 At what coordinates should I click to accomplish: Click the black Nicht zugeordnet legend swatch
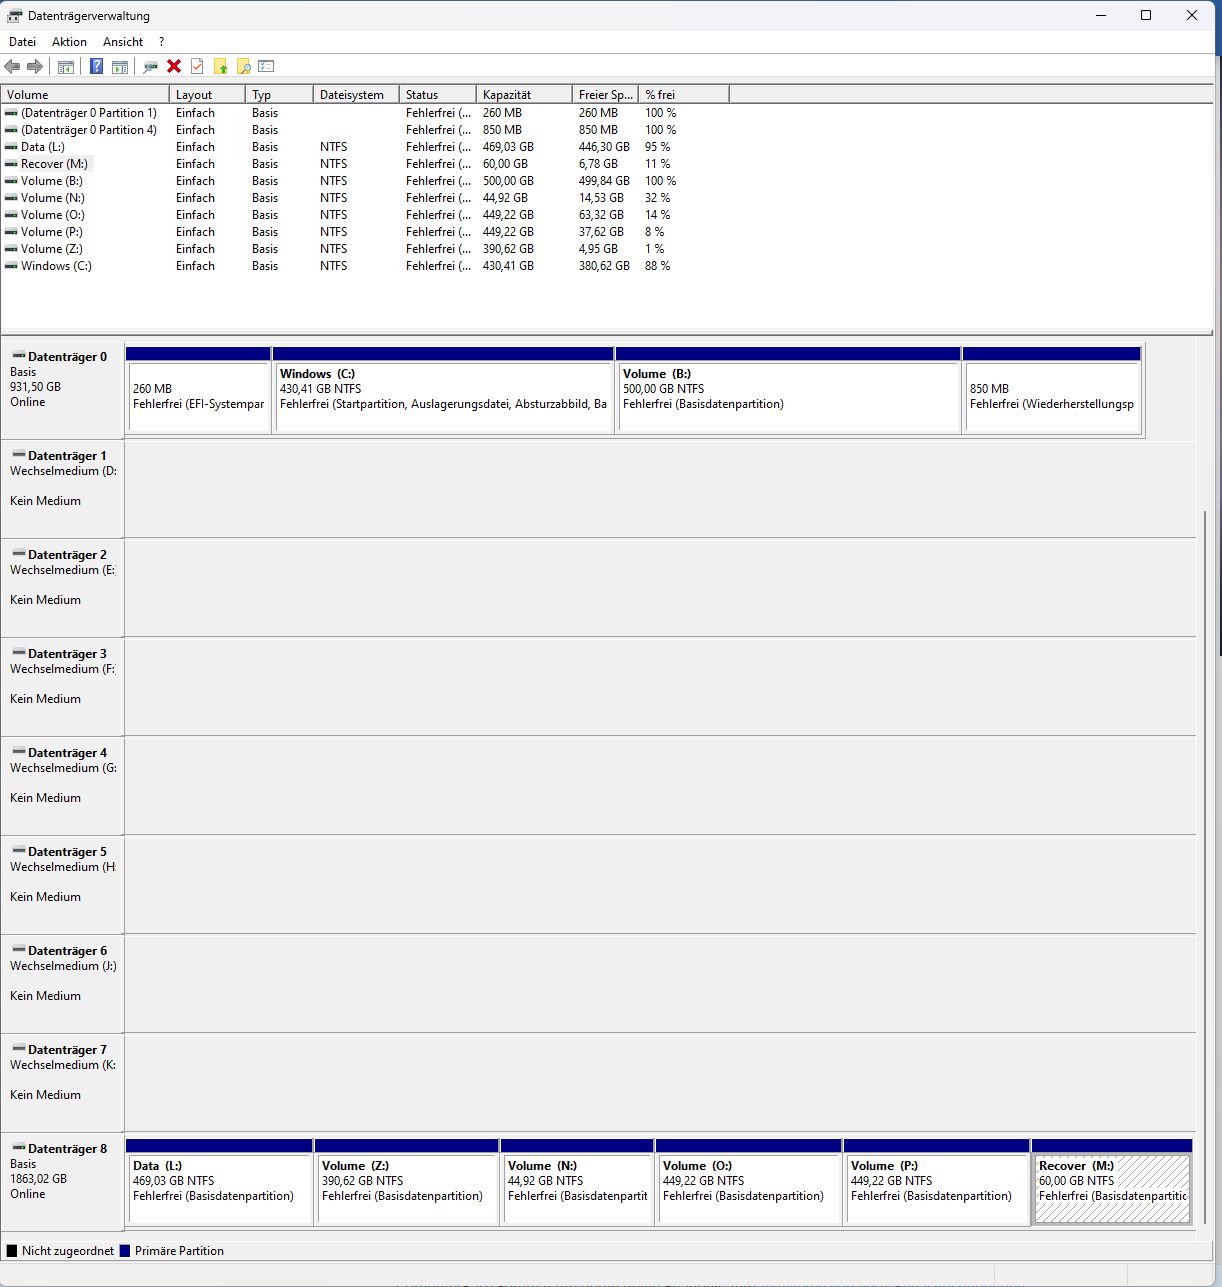tap(12, 1251)
